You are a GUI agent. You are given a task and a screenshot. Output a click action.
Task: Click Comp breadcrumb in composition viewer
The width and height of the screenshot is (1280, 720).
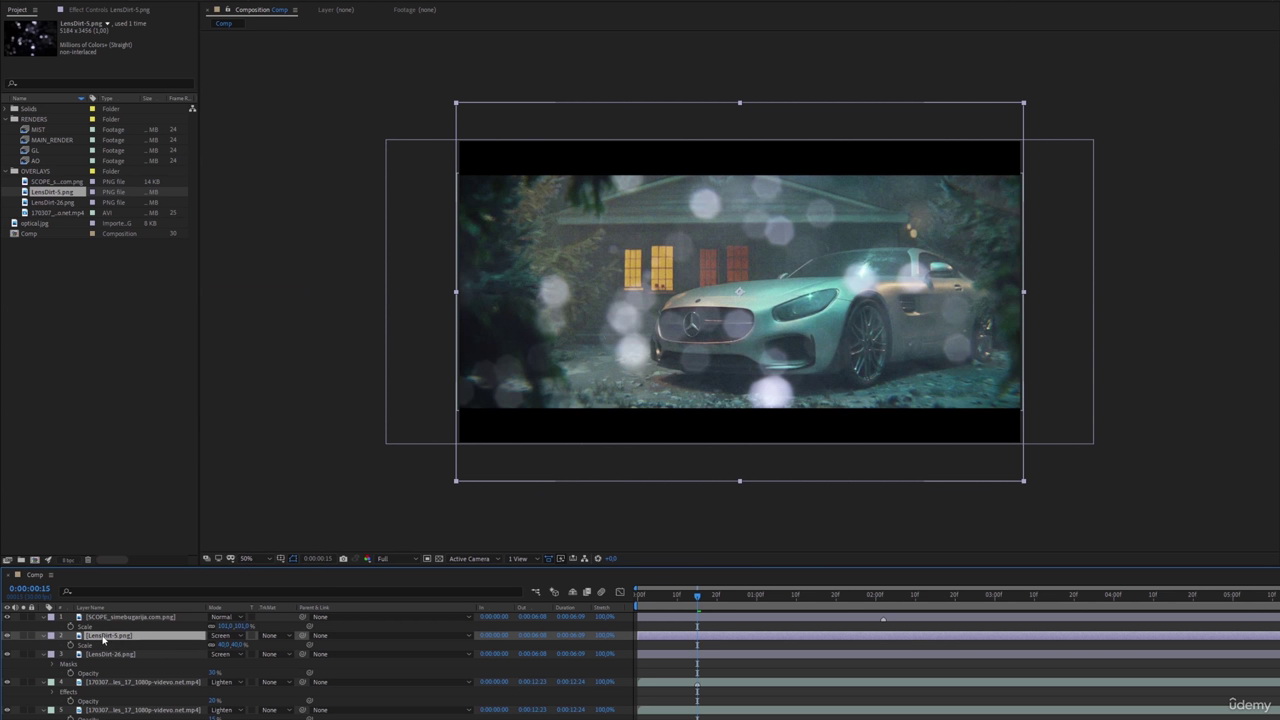tap(223, 23)
